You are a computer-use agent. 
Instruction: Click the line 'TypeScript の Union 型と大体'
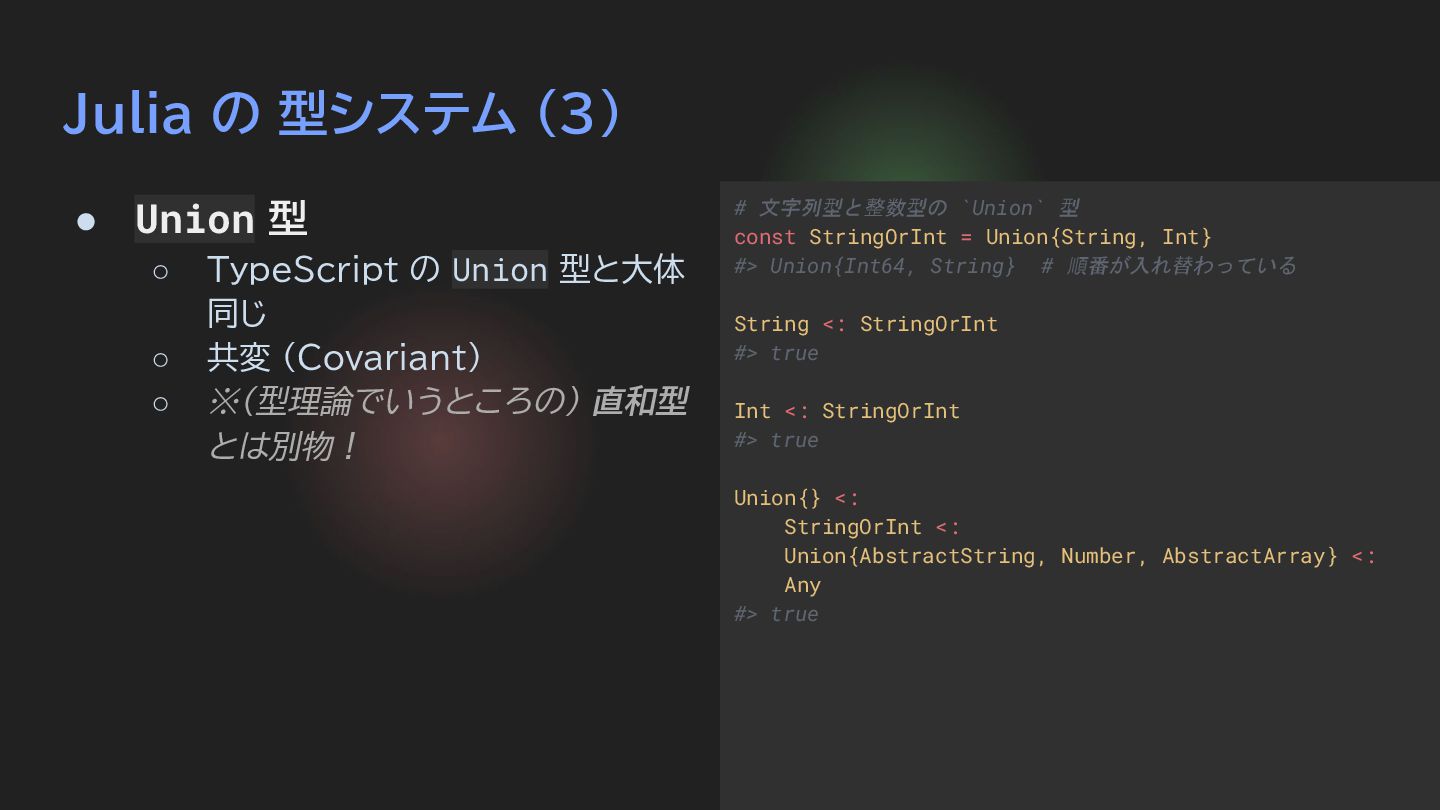click(x=446, y=269)
